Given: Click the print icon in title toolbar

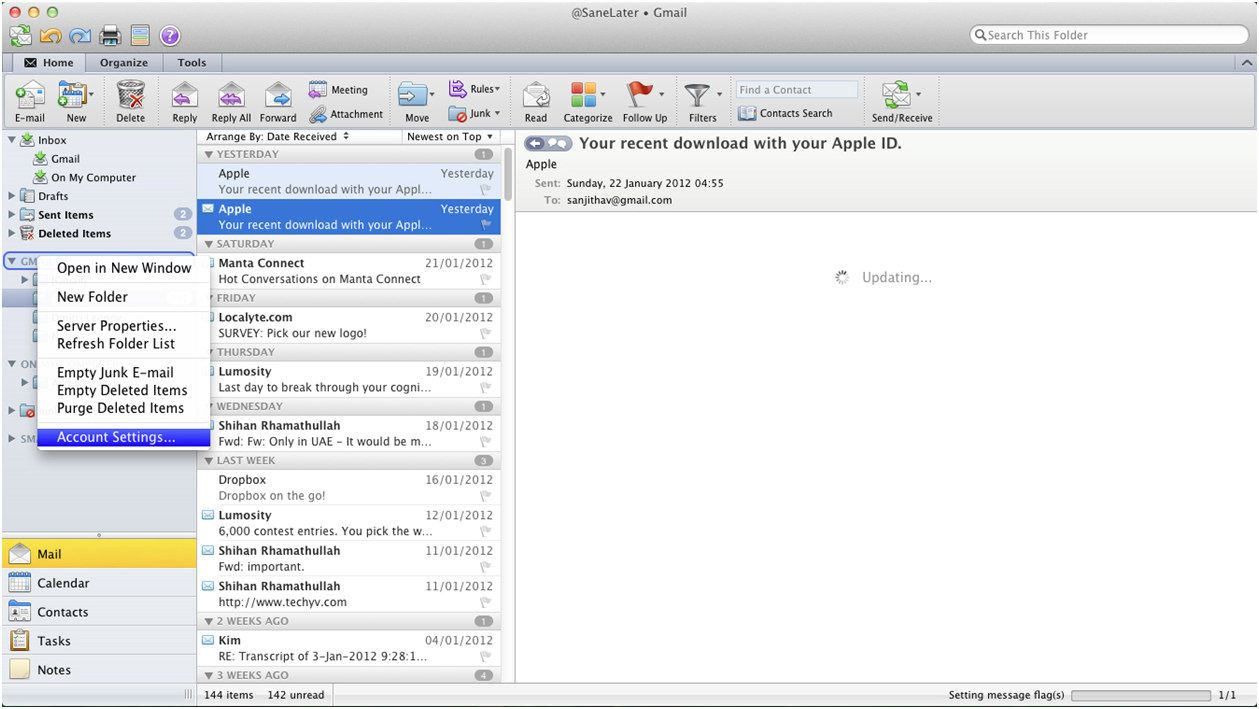Looking at the screenshot, I should (110, 36).
